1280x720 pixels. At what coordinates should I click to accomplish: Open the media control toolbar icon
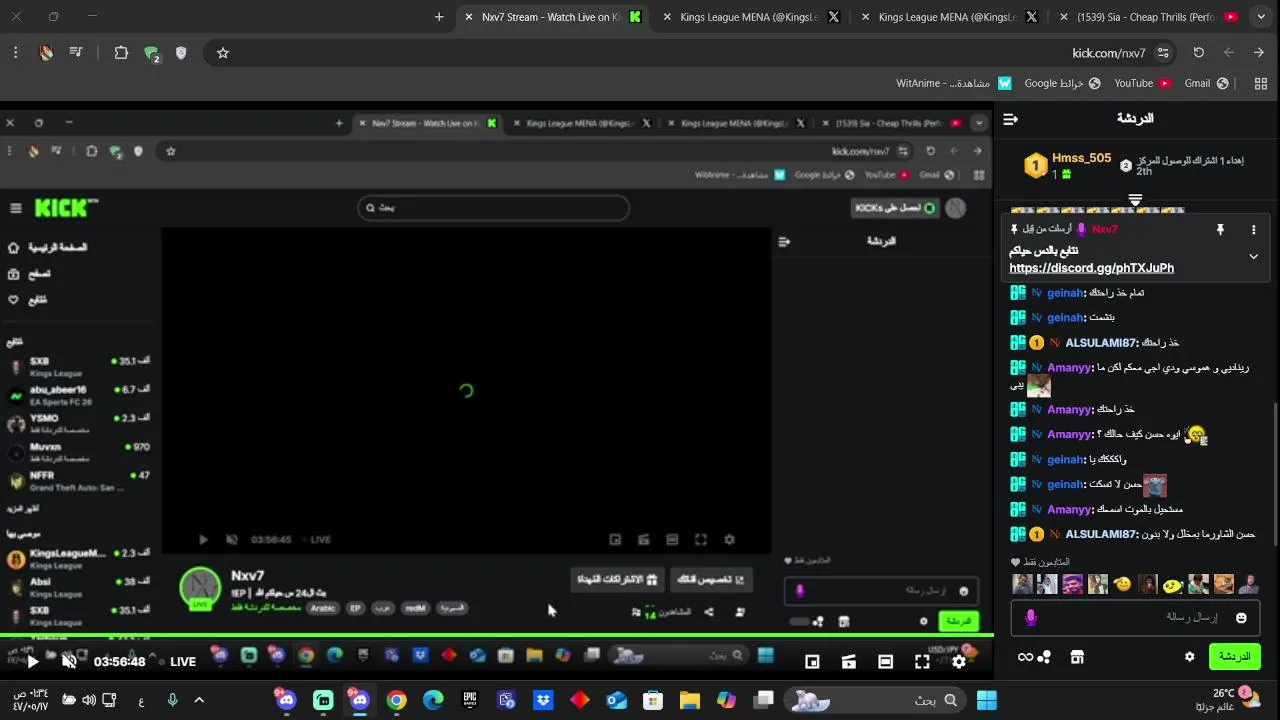click(76, 53)
